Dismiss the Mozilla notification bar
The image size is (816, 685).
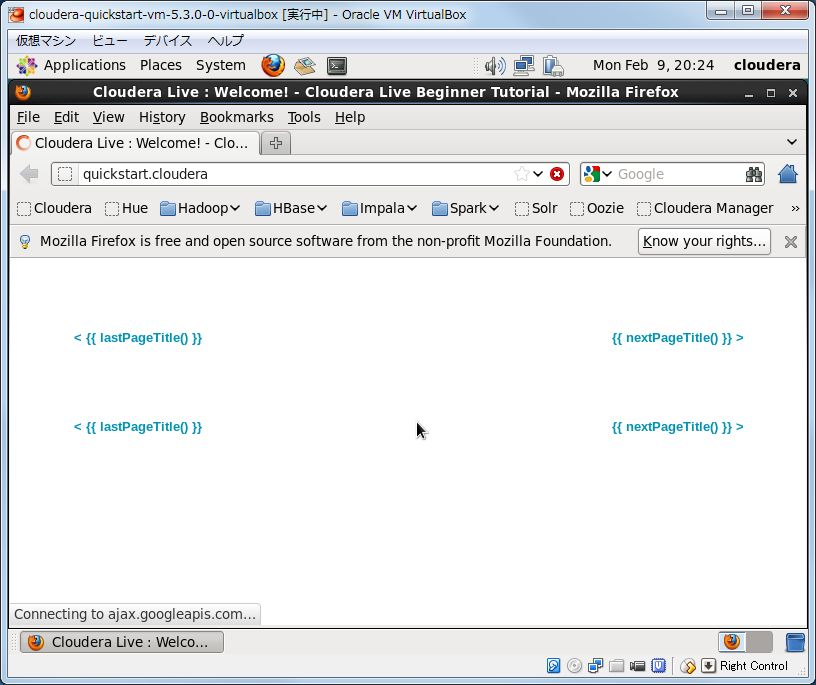[x=790, y=242]
